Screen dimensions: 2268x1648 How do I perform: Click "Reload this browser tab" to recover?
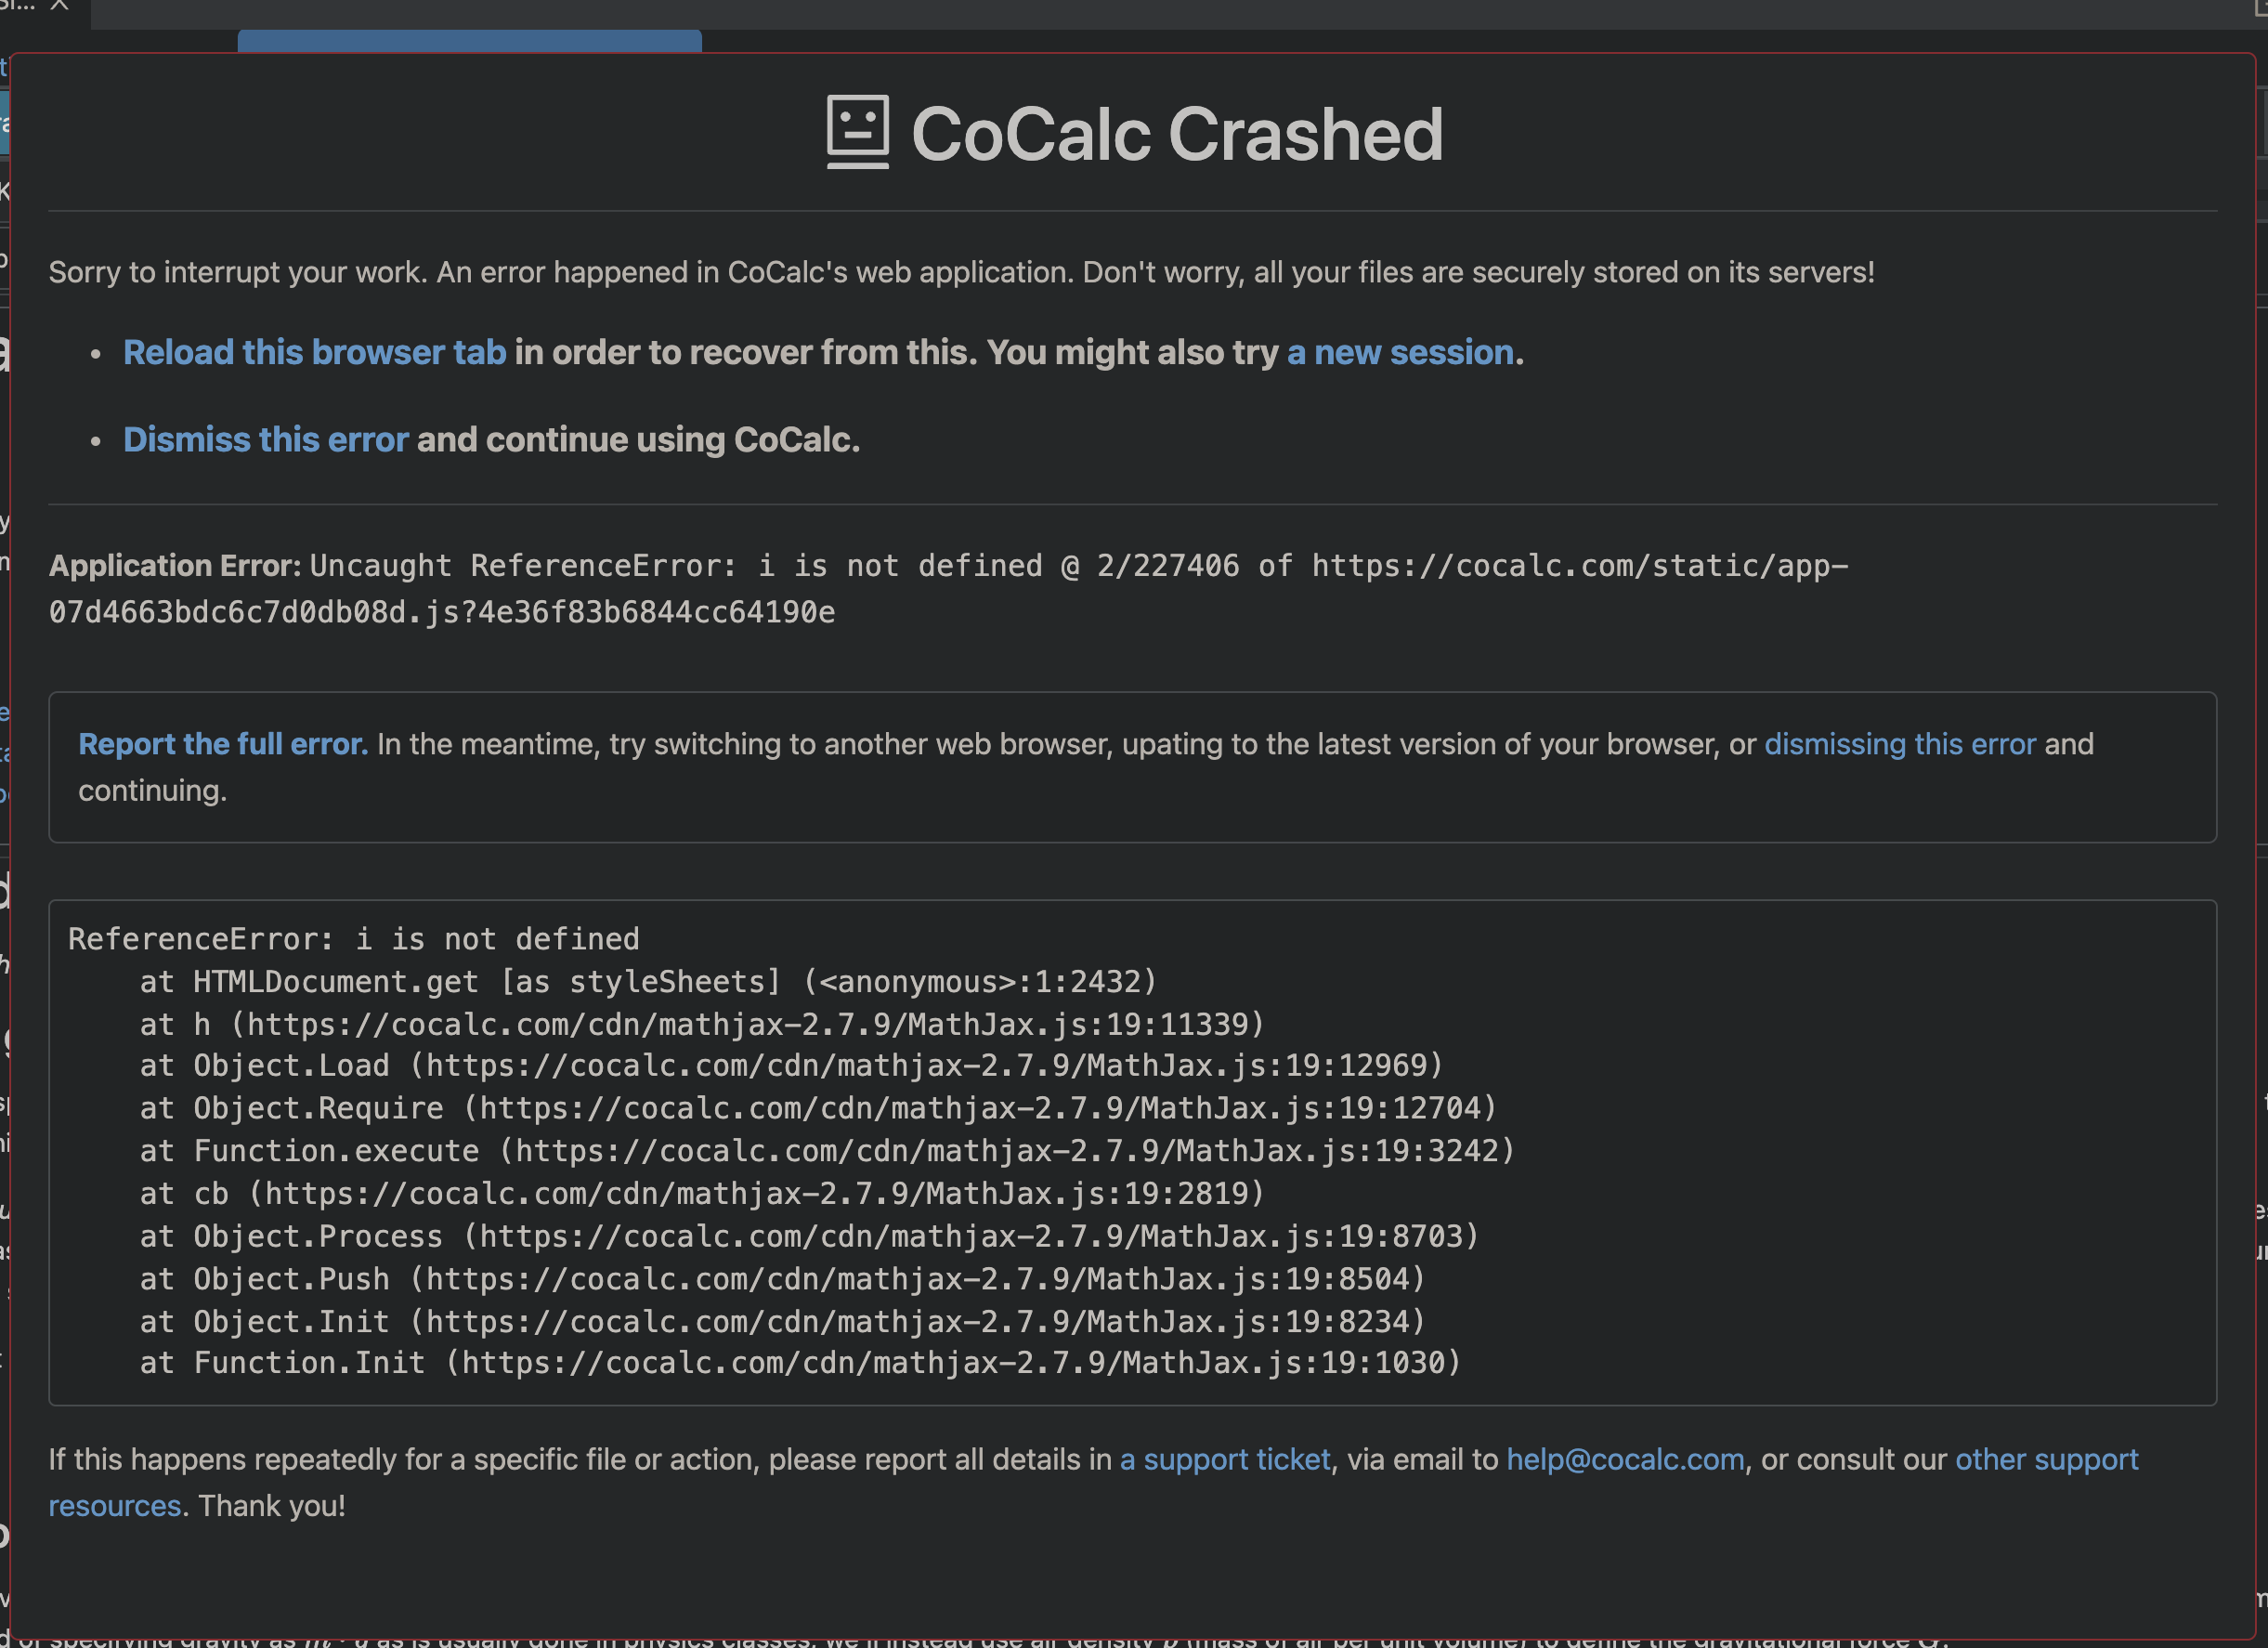click(x=313, y=352)
